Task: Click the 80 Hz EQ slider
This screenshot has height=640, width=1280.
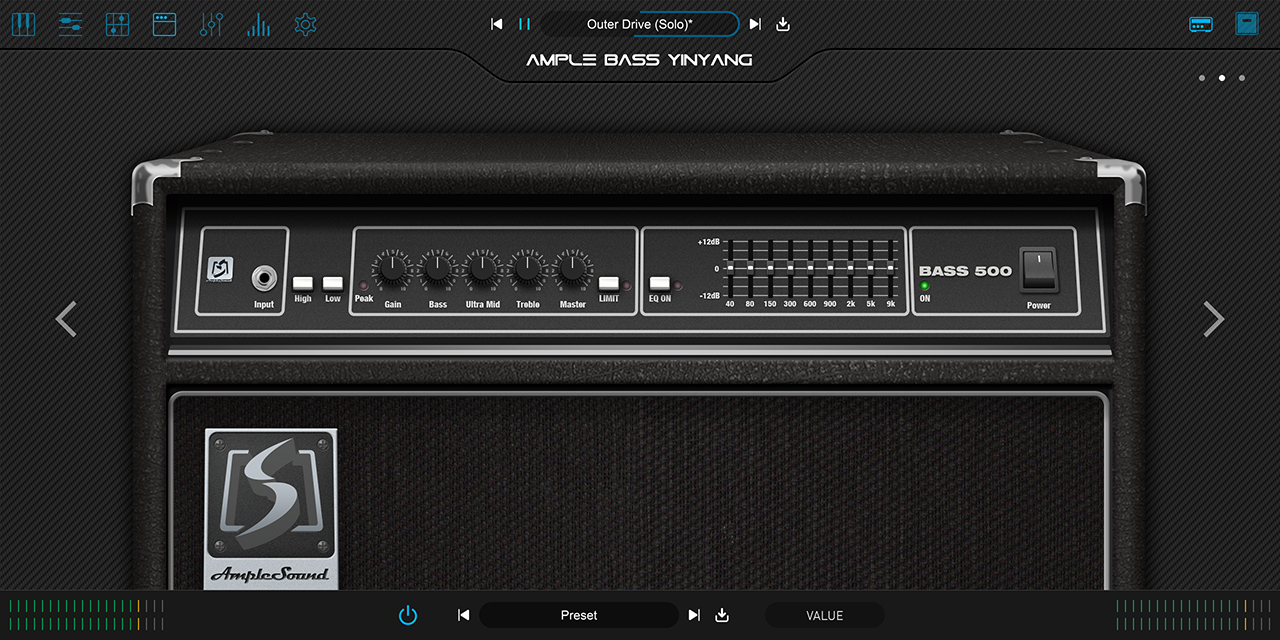Action: (x=750, y=268)
